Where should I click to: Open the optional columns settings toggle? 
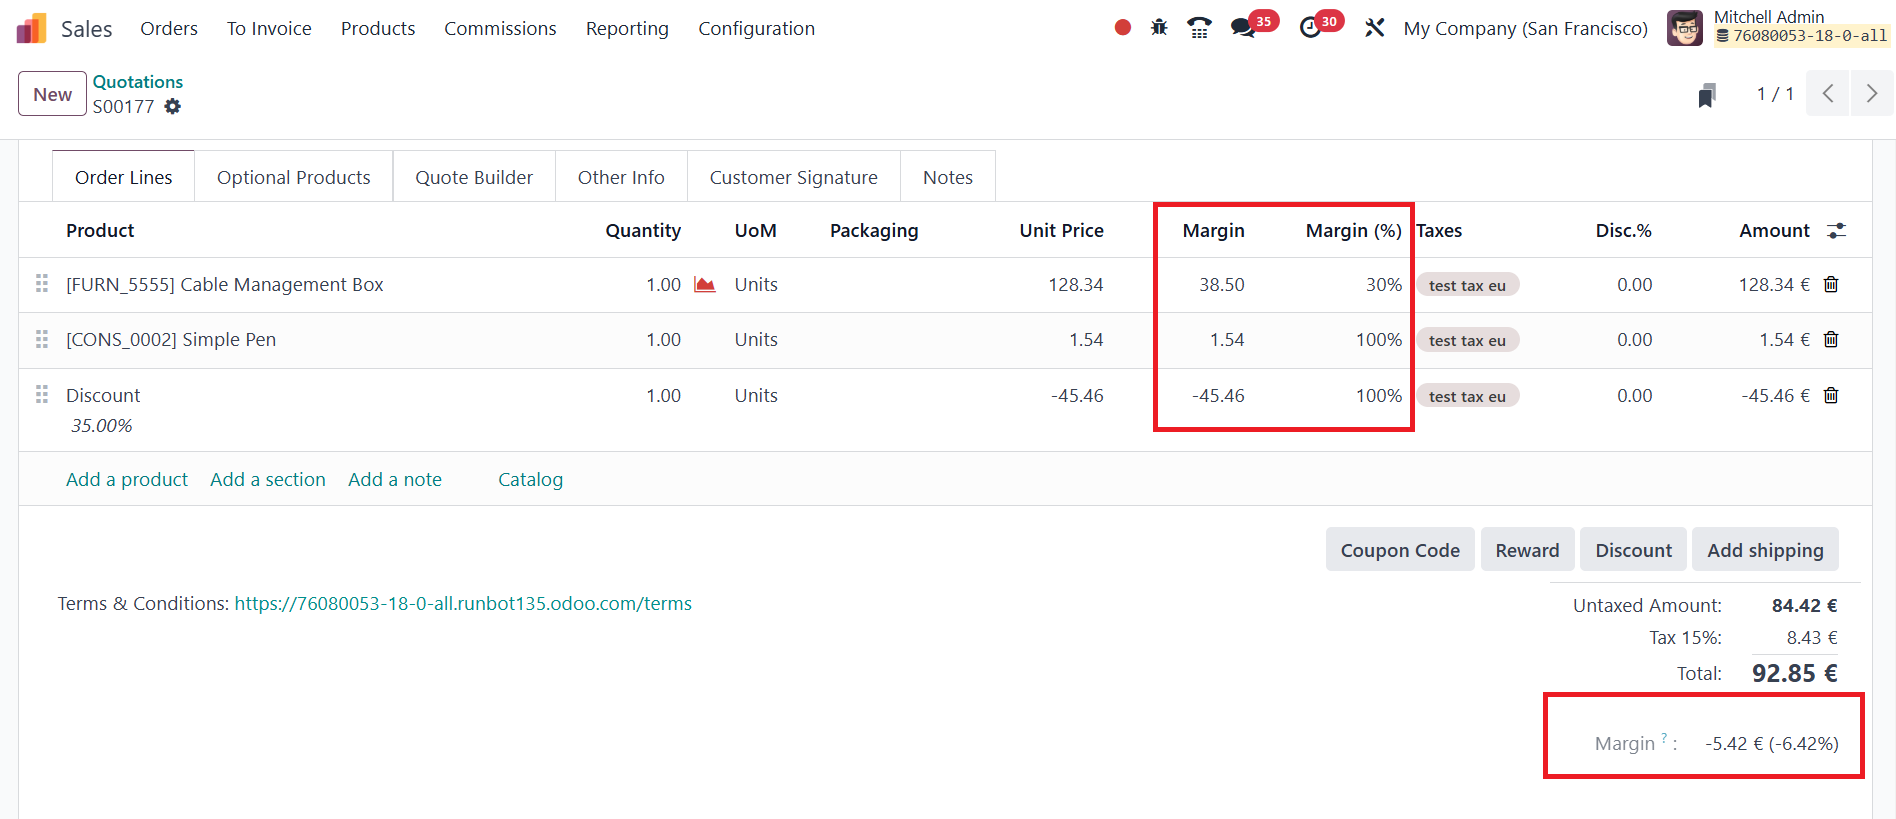click(1836, 231)
